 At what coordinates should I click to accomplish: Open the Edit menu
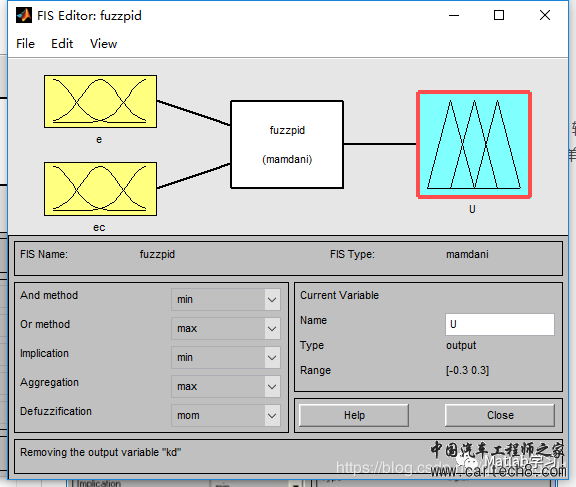(62, 44)
